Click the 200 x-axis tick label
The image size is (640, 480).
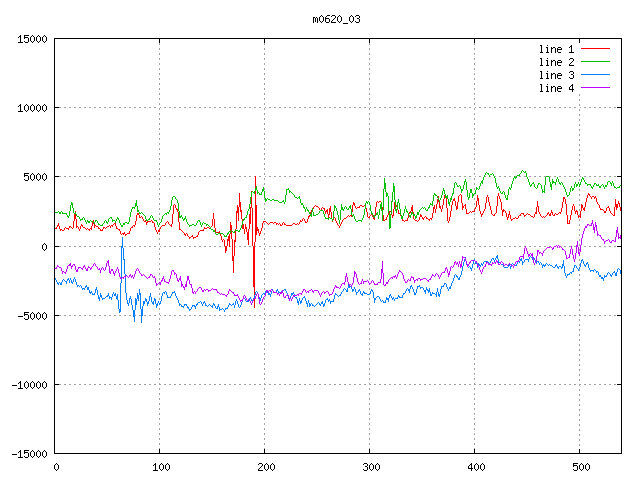pos(265,466)
